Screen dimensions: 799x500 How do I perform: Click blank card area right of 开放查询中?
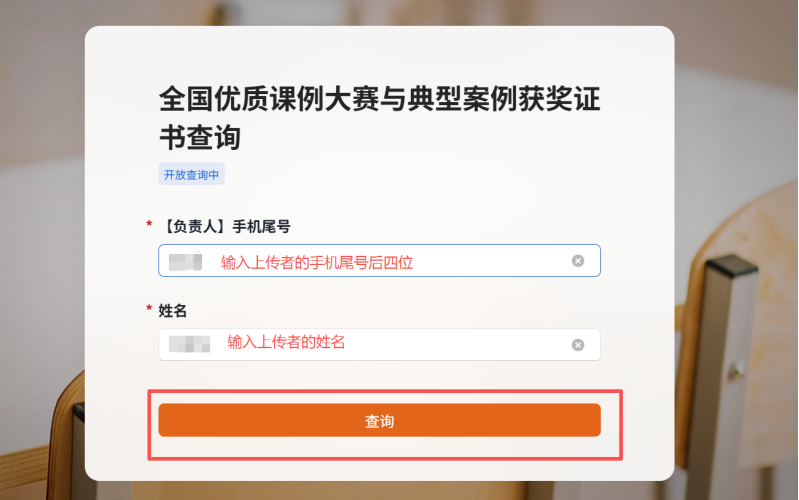[x=420, y=175]
